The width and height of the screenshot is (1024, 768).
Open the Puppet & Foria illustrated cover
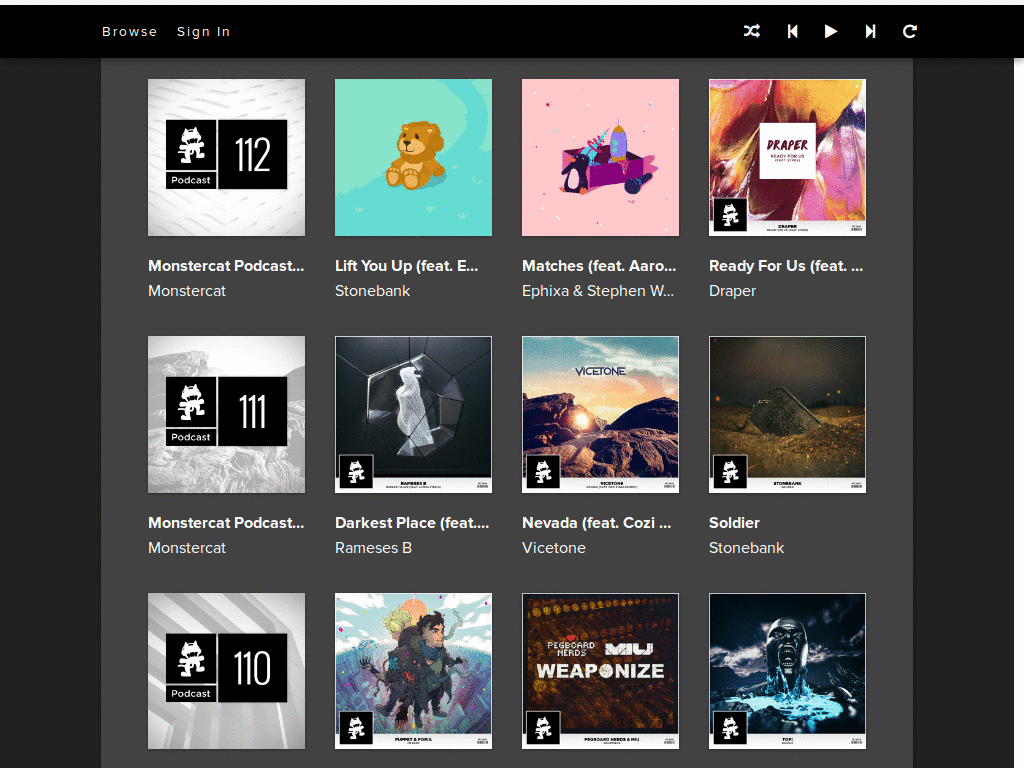pos(413,671)
